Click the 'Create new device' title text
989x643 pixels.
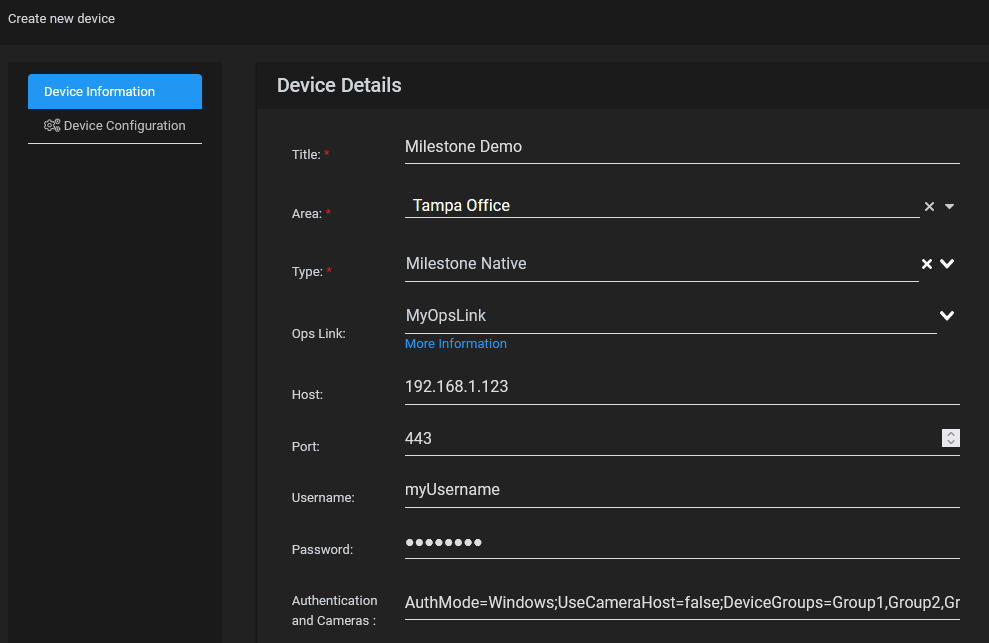tap(61, 19)
